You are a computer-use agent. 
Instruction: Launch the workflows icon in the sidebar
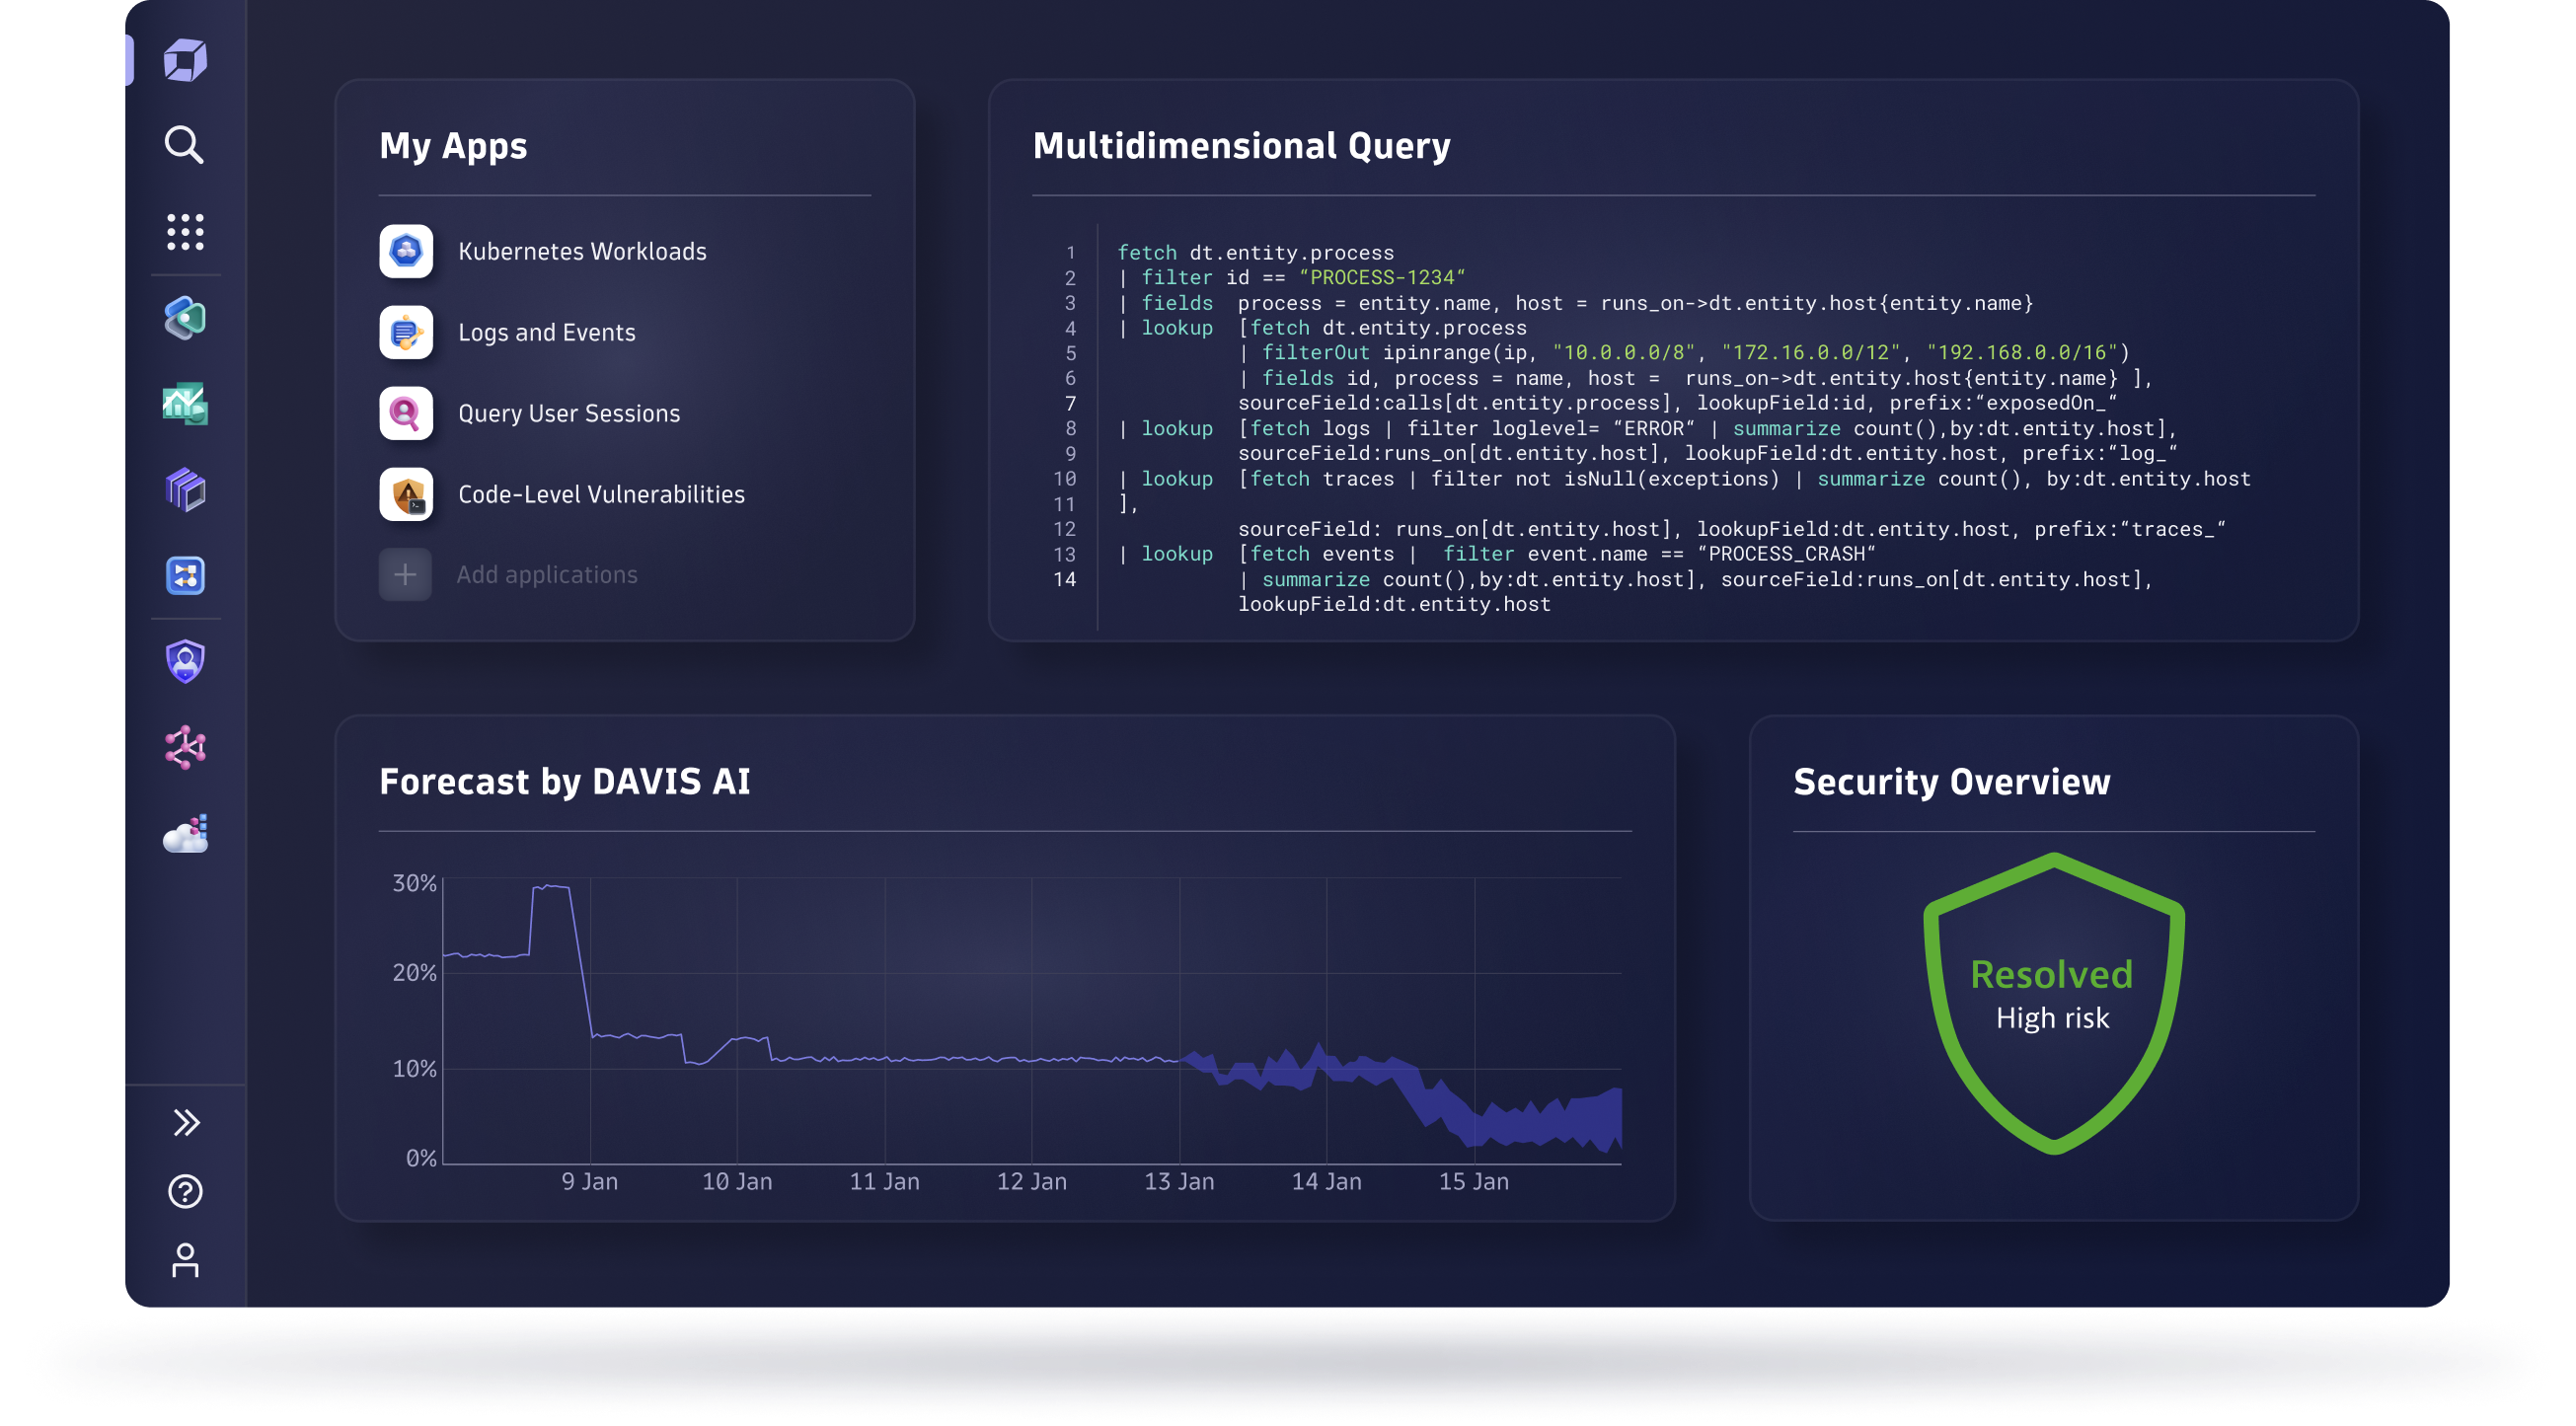pos(184,576)
